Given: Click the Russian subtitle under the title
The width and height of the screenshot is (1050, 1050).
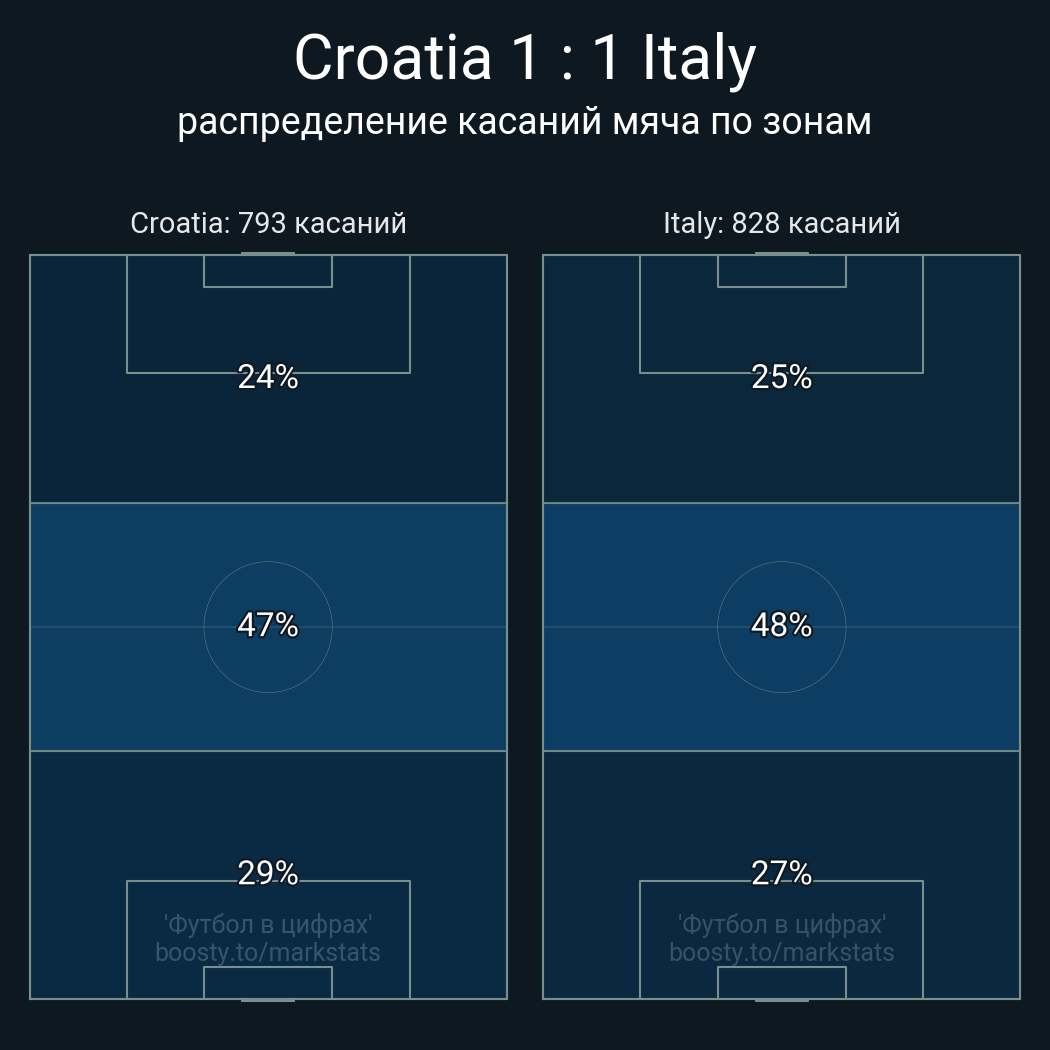Looking at the screenshot, I should tap(524, 122).
